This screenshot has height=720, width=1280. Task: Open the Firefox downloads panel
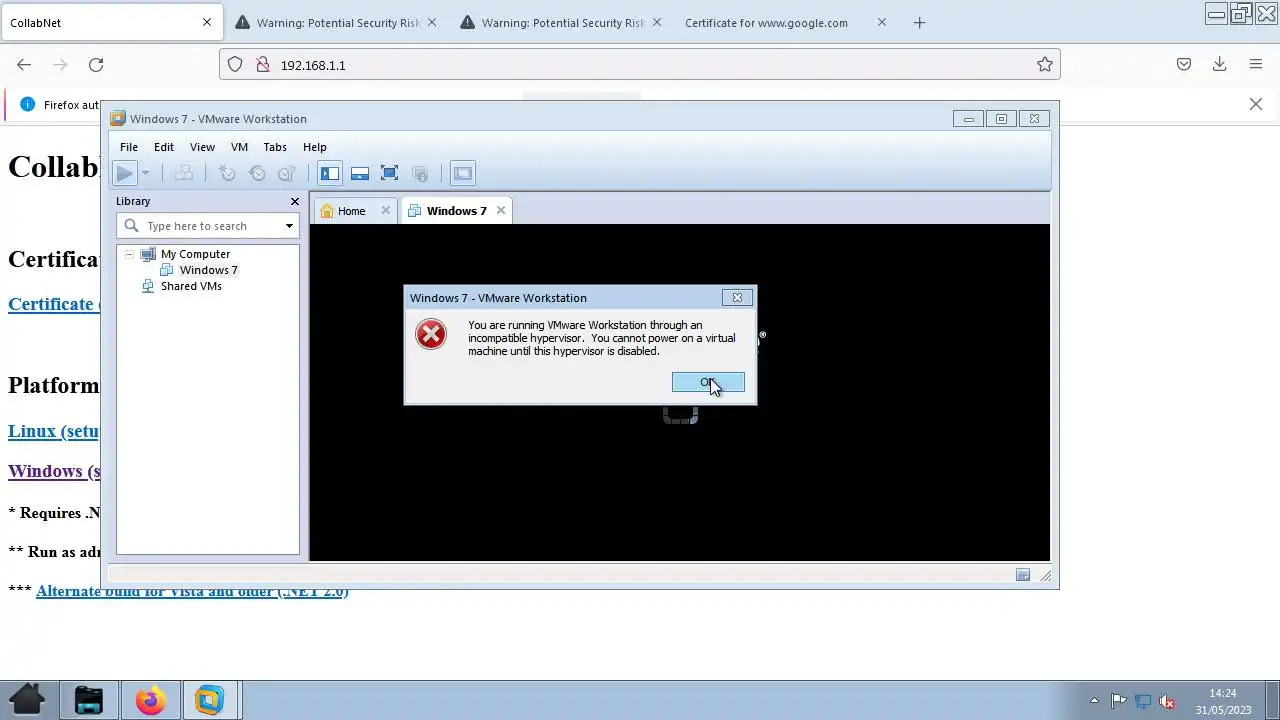[x=1220, y=65]
